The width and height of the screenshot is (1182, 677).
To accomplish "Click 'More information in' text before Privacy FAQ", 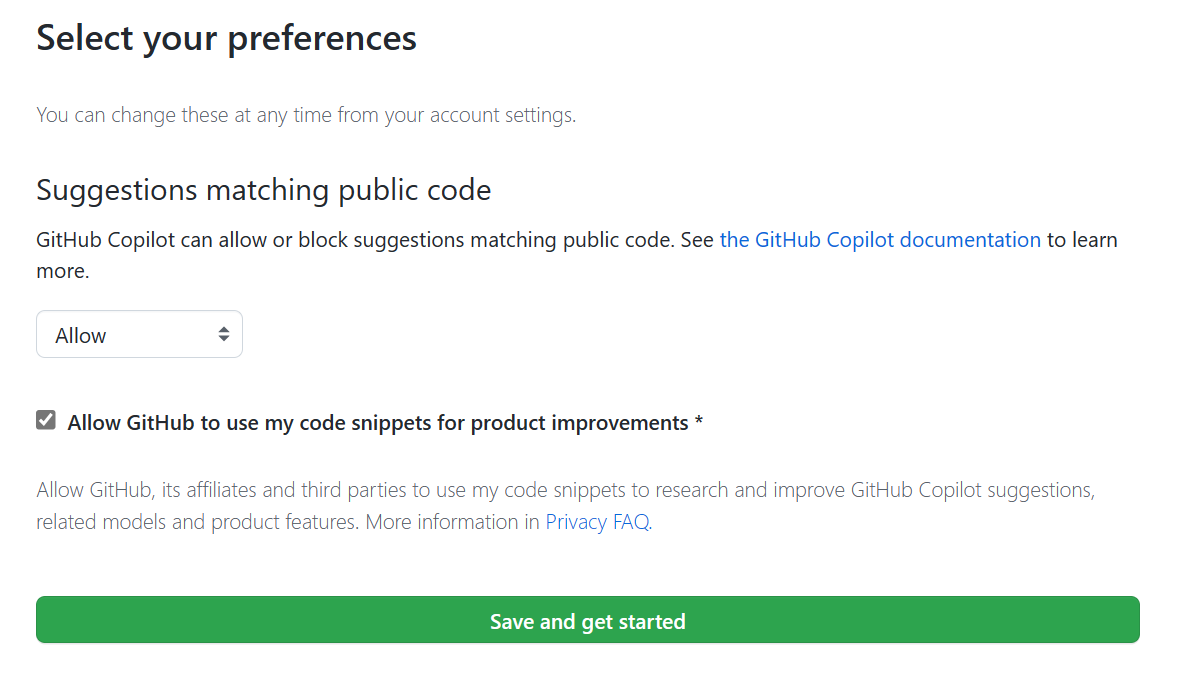I will (452, 522).
